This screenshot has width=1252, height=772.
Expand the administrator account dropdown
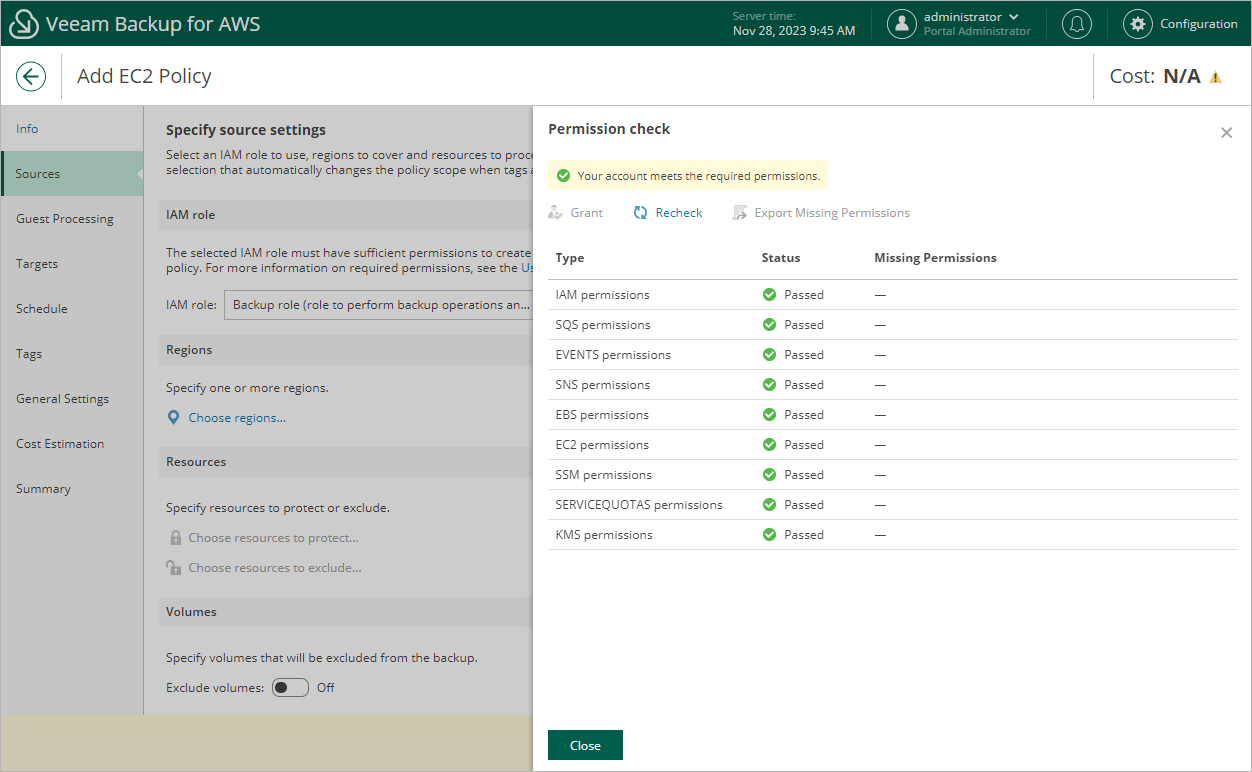tap(1014, 17)
